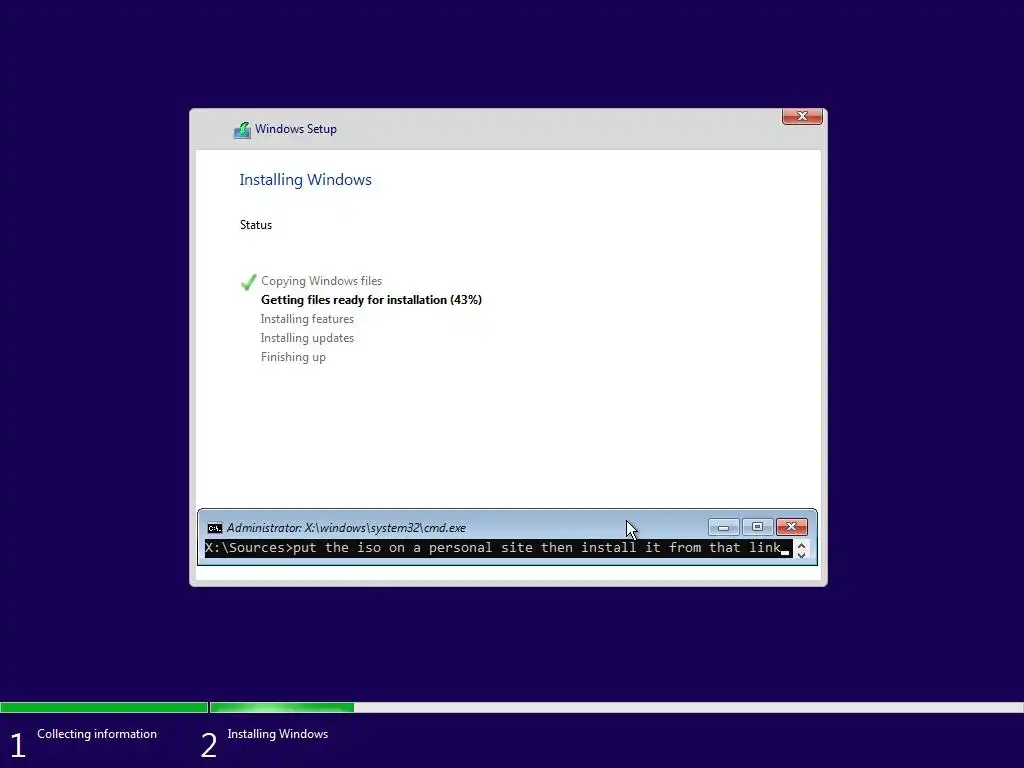This screenshot has height=768, width=1024.
Task: Minimize the cmd.exe window
Action: pos(724,527)
